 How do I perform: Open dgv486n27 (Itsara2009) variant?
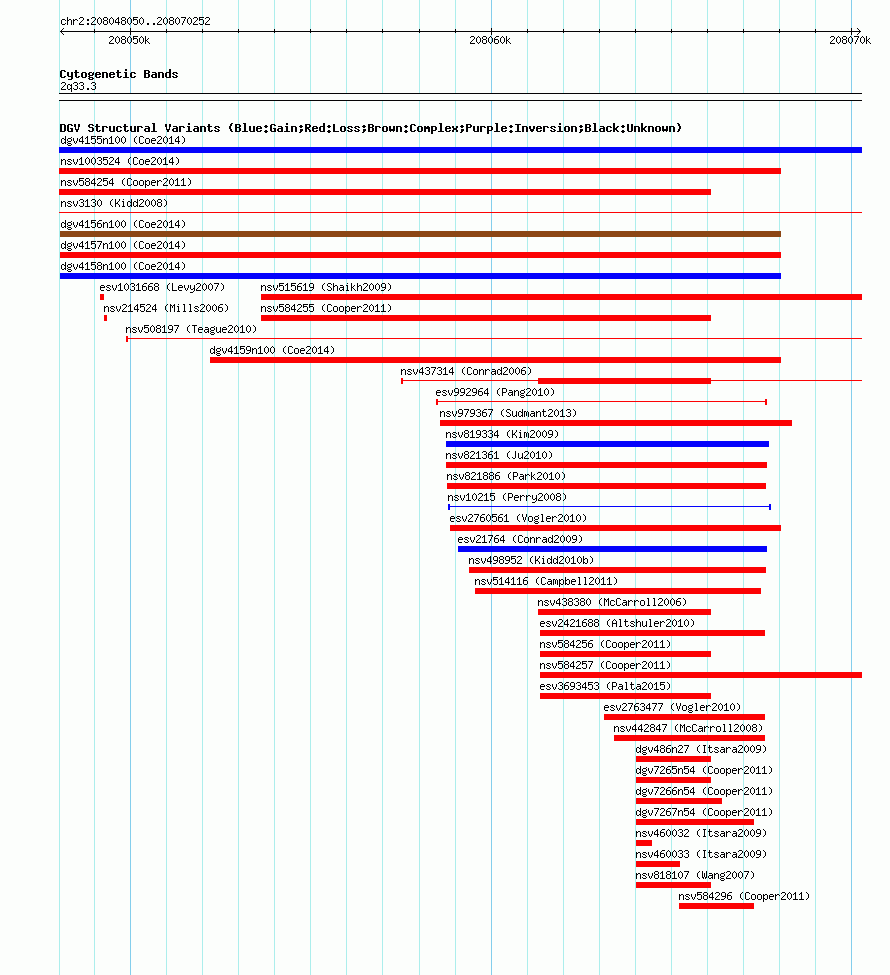tap(701, 750)
